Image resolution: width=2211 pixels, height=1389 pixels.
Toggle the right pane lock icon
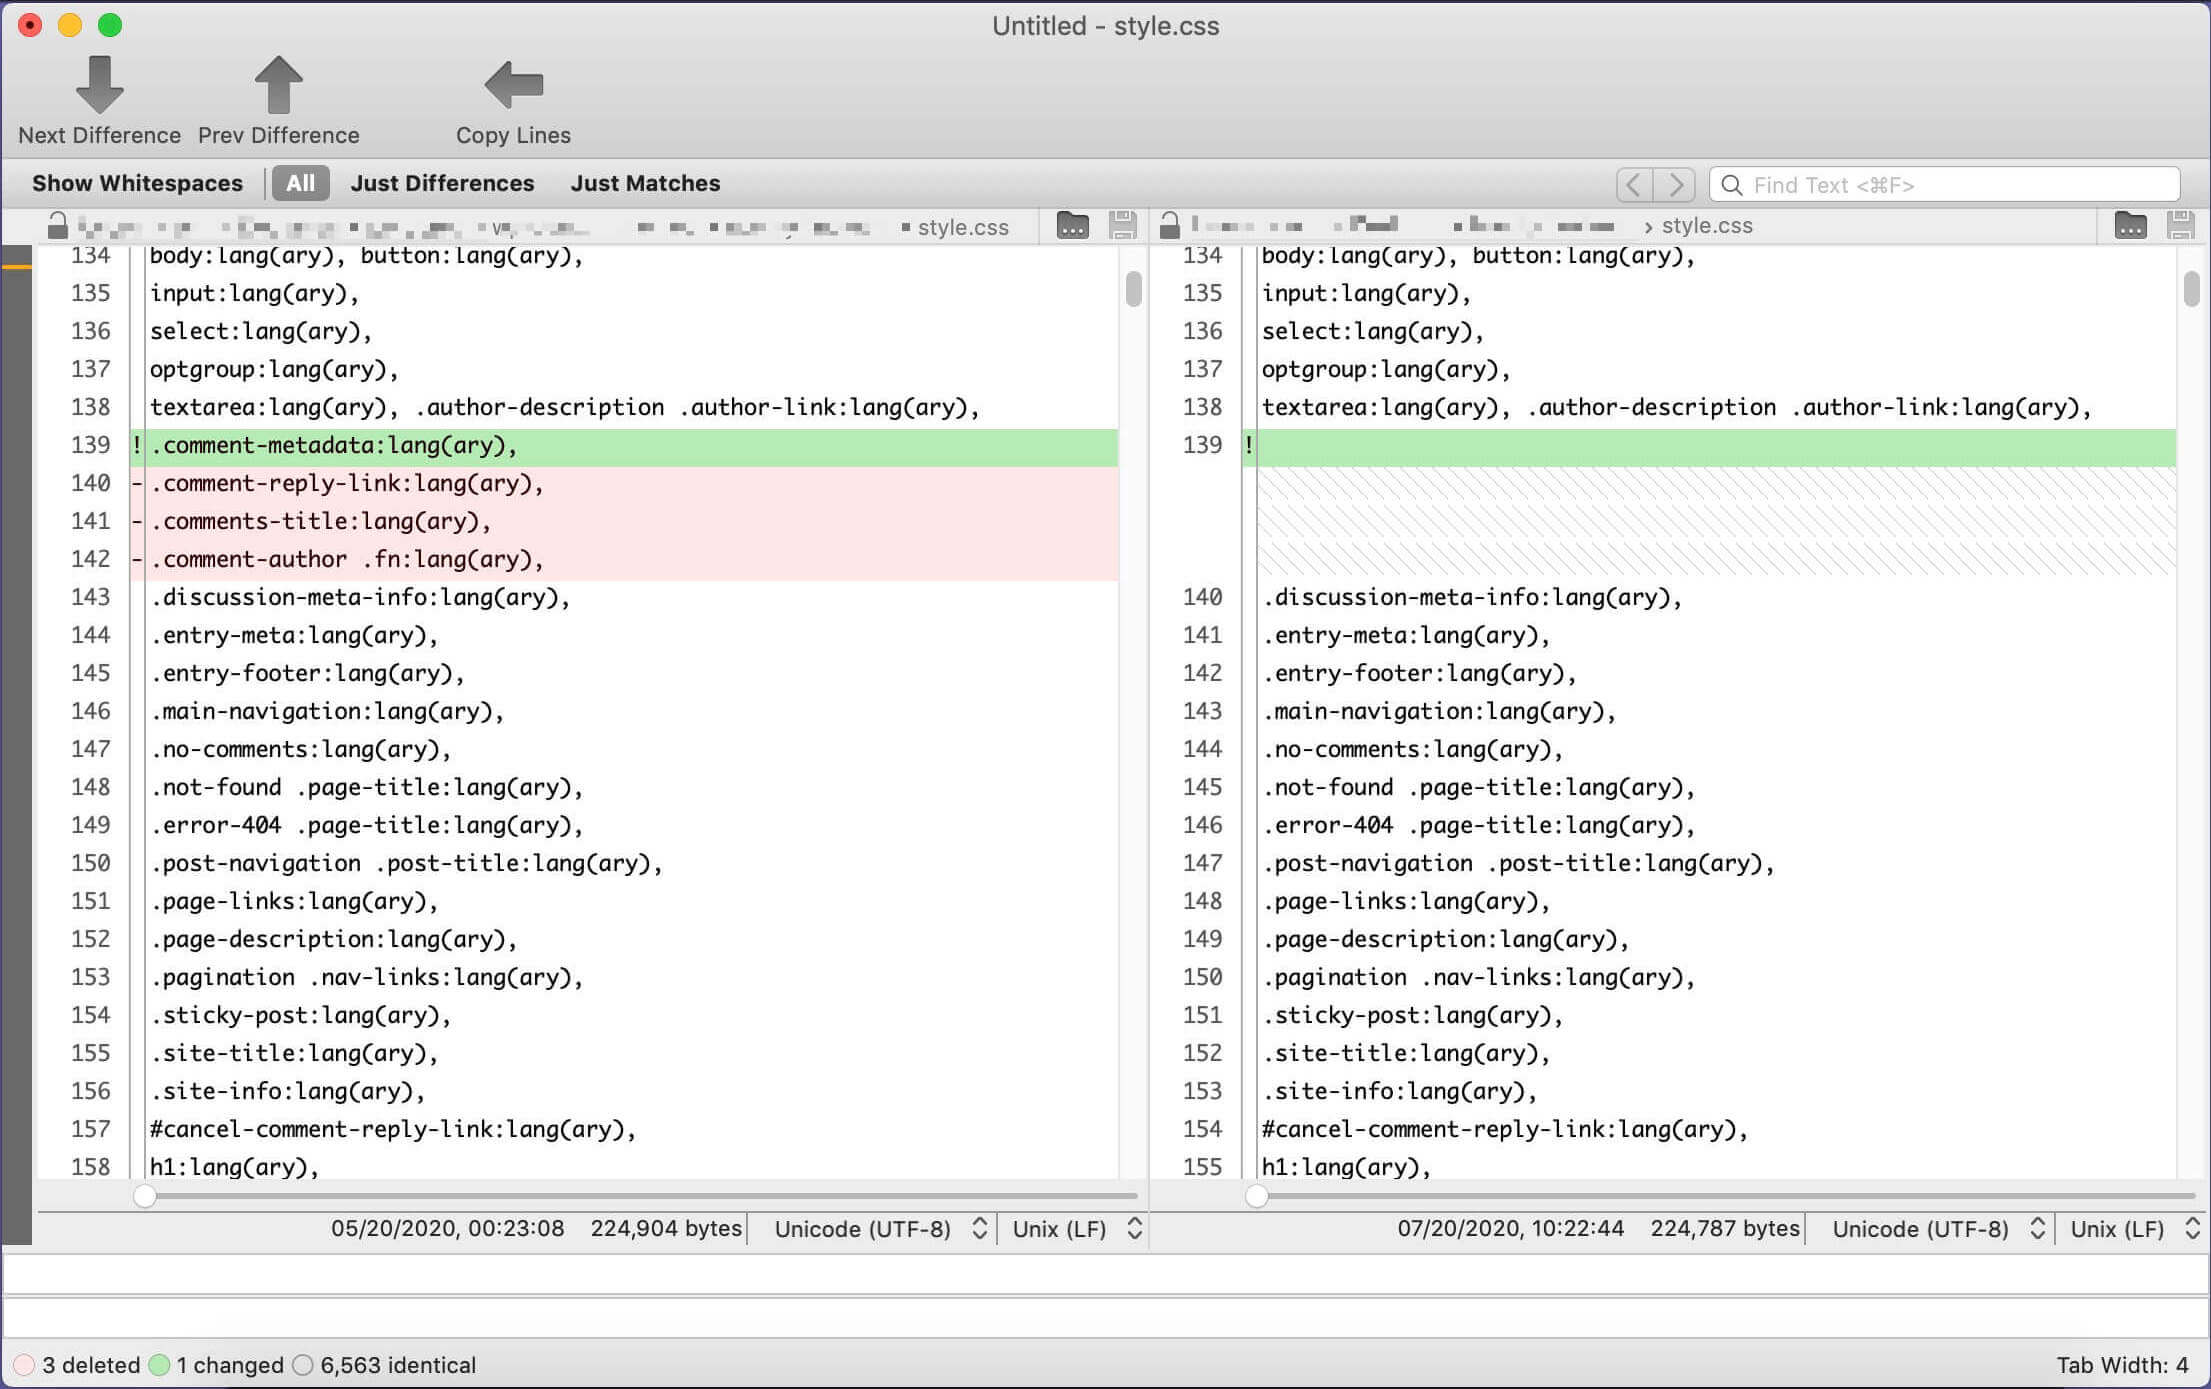[x=1169, y=226]
